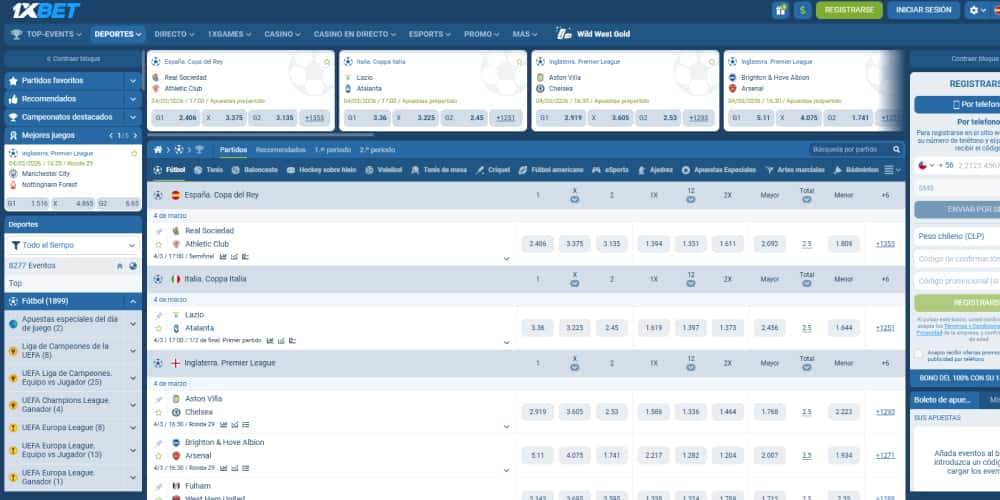Open the DEPORTES menu
This screenshot has width=1000, height=500.
point(118,34)
